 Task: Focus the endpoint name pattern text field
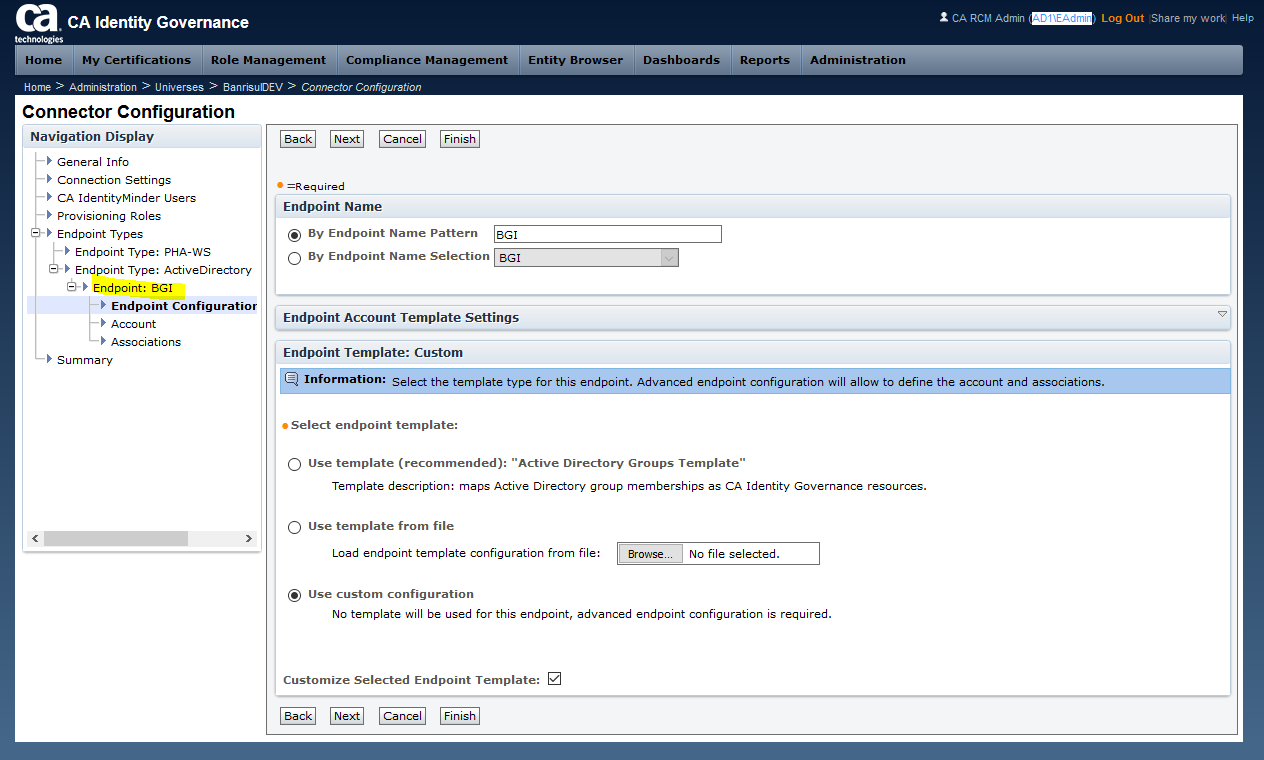[607, 234]
